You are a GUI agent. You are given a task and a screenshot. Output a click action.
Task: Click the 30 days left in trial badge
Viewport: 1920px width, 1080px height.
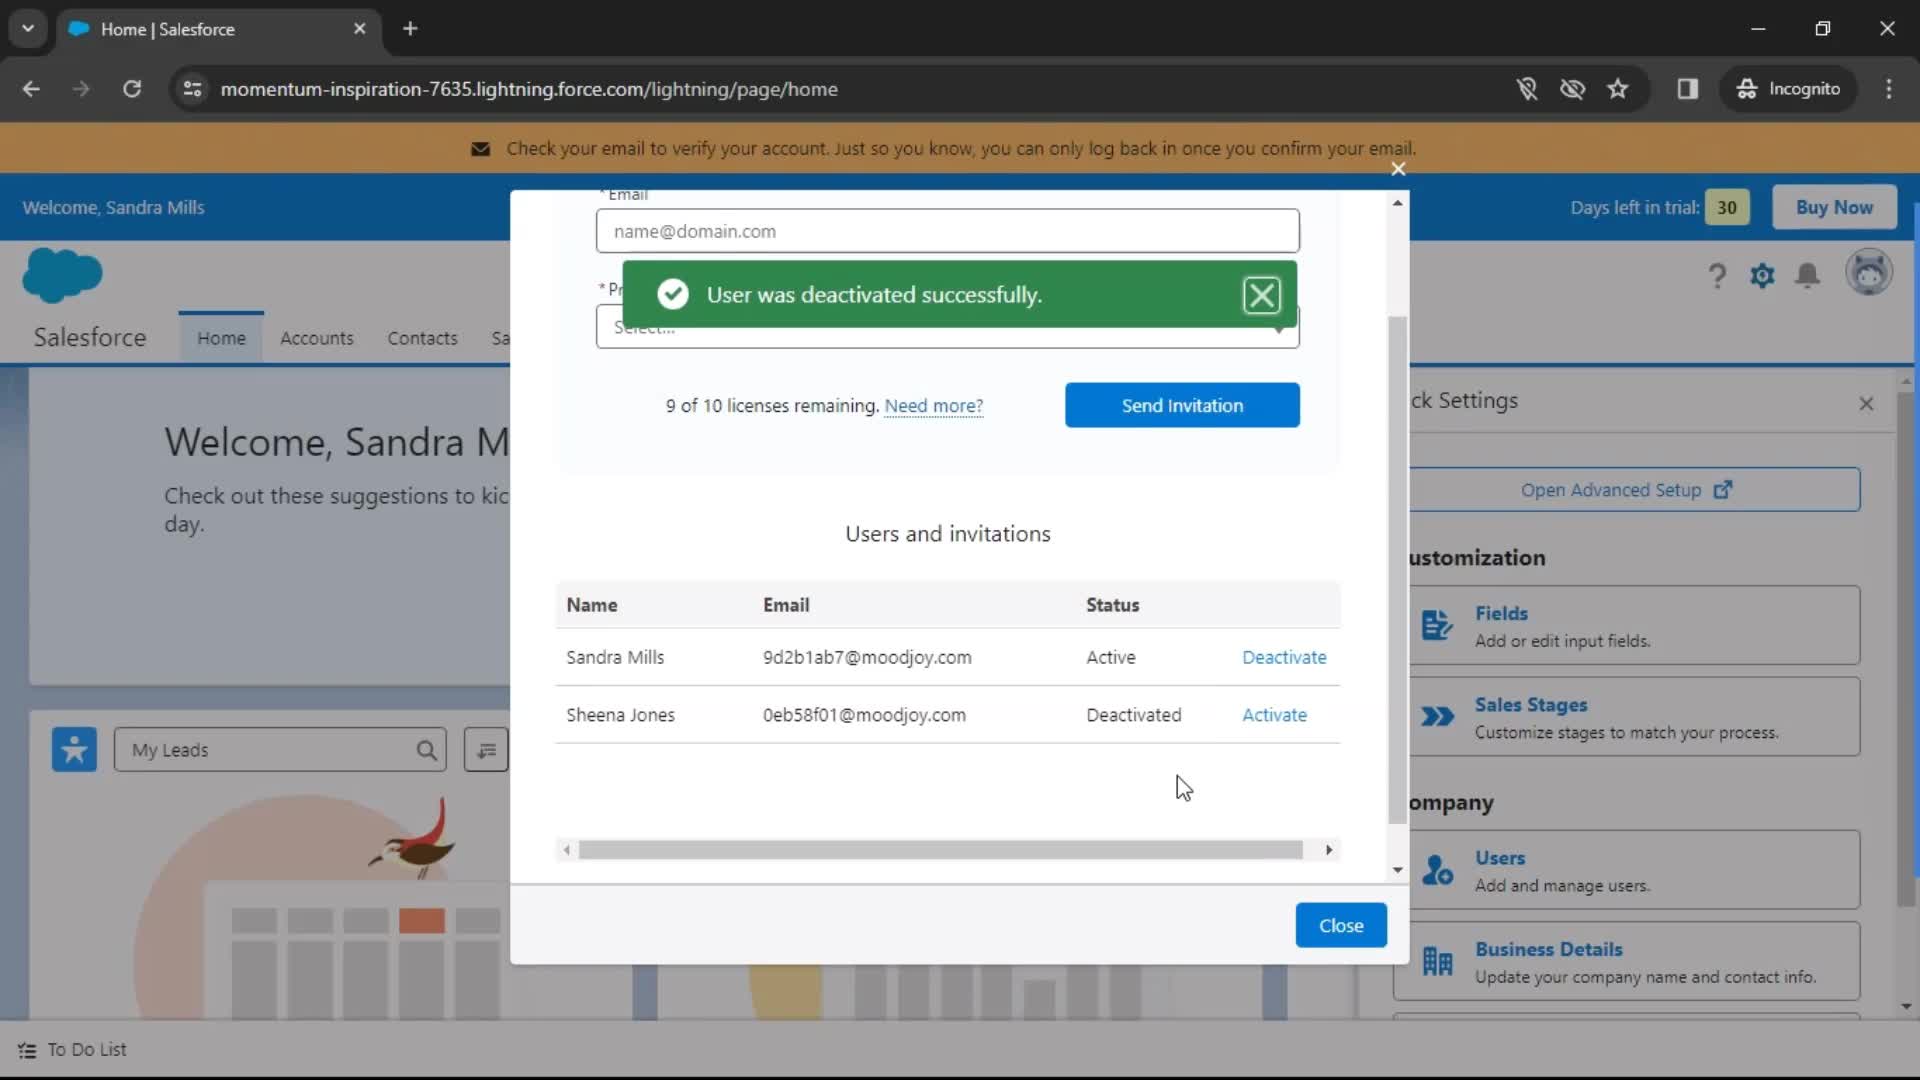pos(1727,208)
